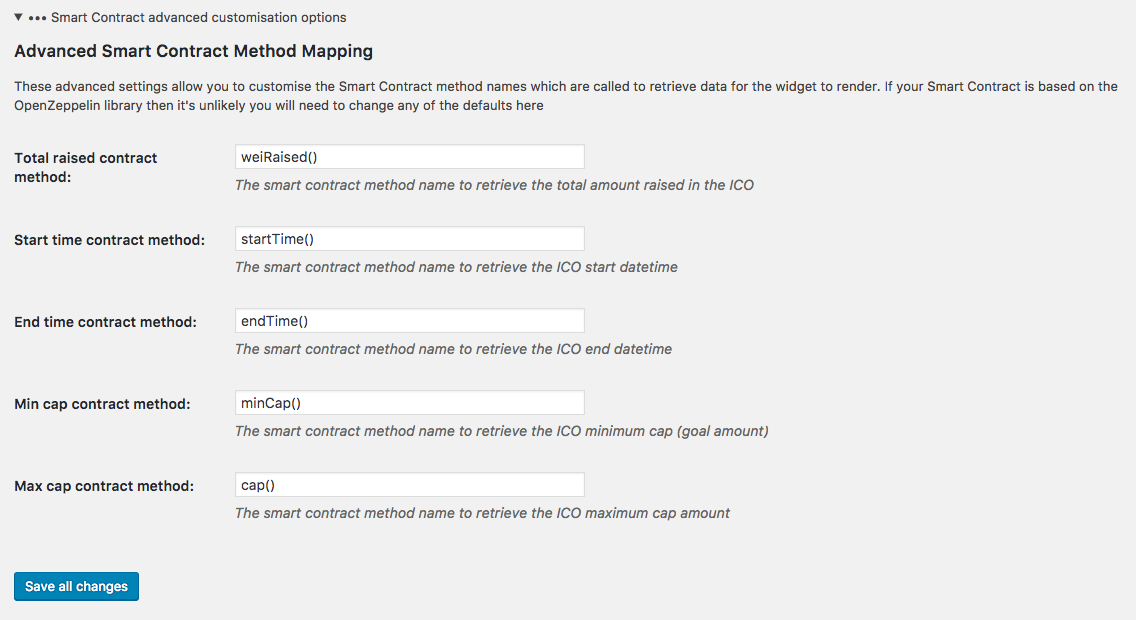Focus the minCap() input field

coord(409,403)
